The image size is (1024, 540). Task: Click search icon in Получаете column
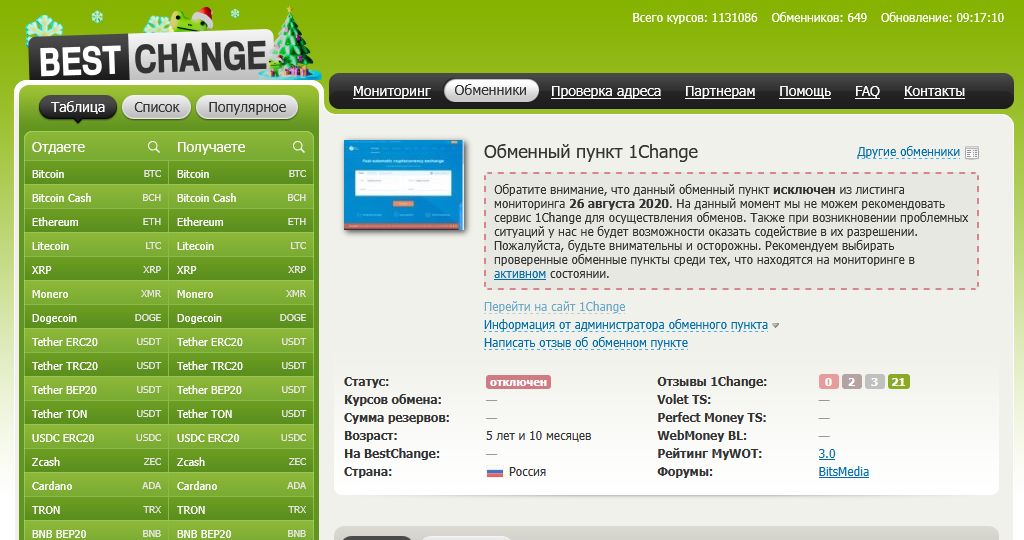pyautogui.click(x=298, y=147)
